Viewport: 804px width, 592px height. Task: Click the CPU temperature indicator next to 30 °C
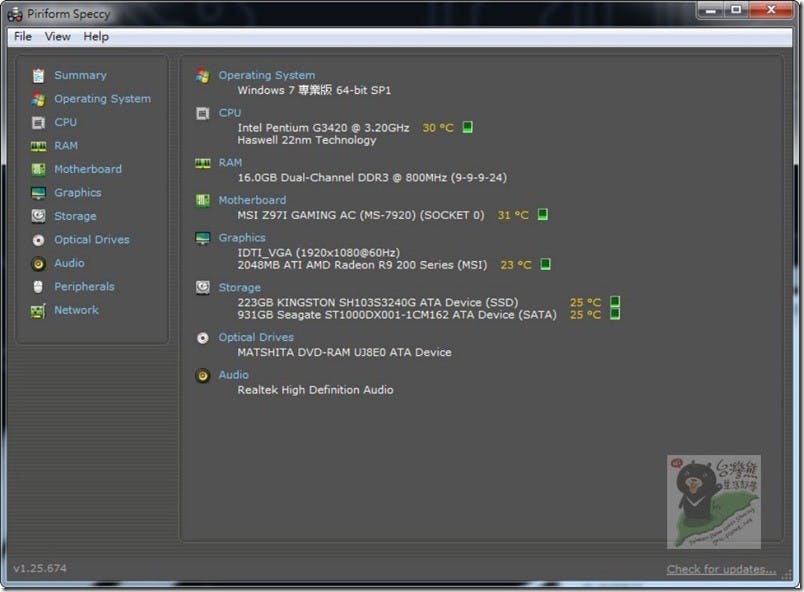coord(467,127)
